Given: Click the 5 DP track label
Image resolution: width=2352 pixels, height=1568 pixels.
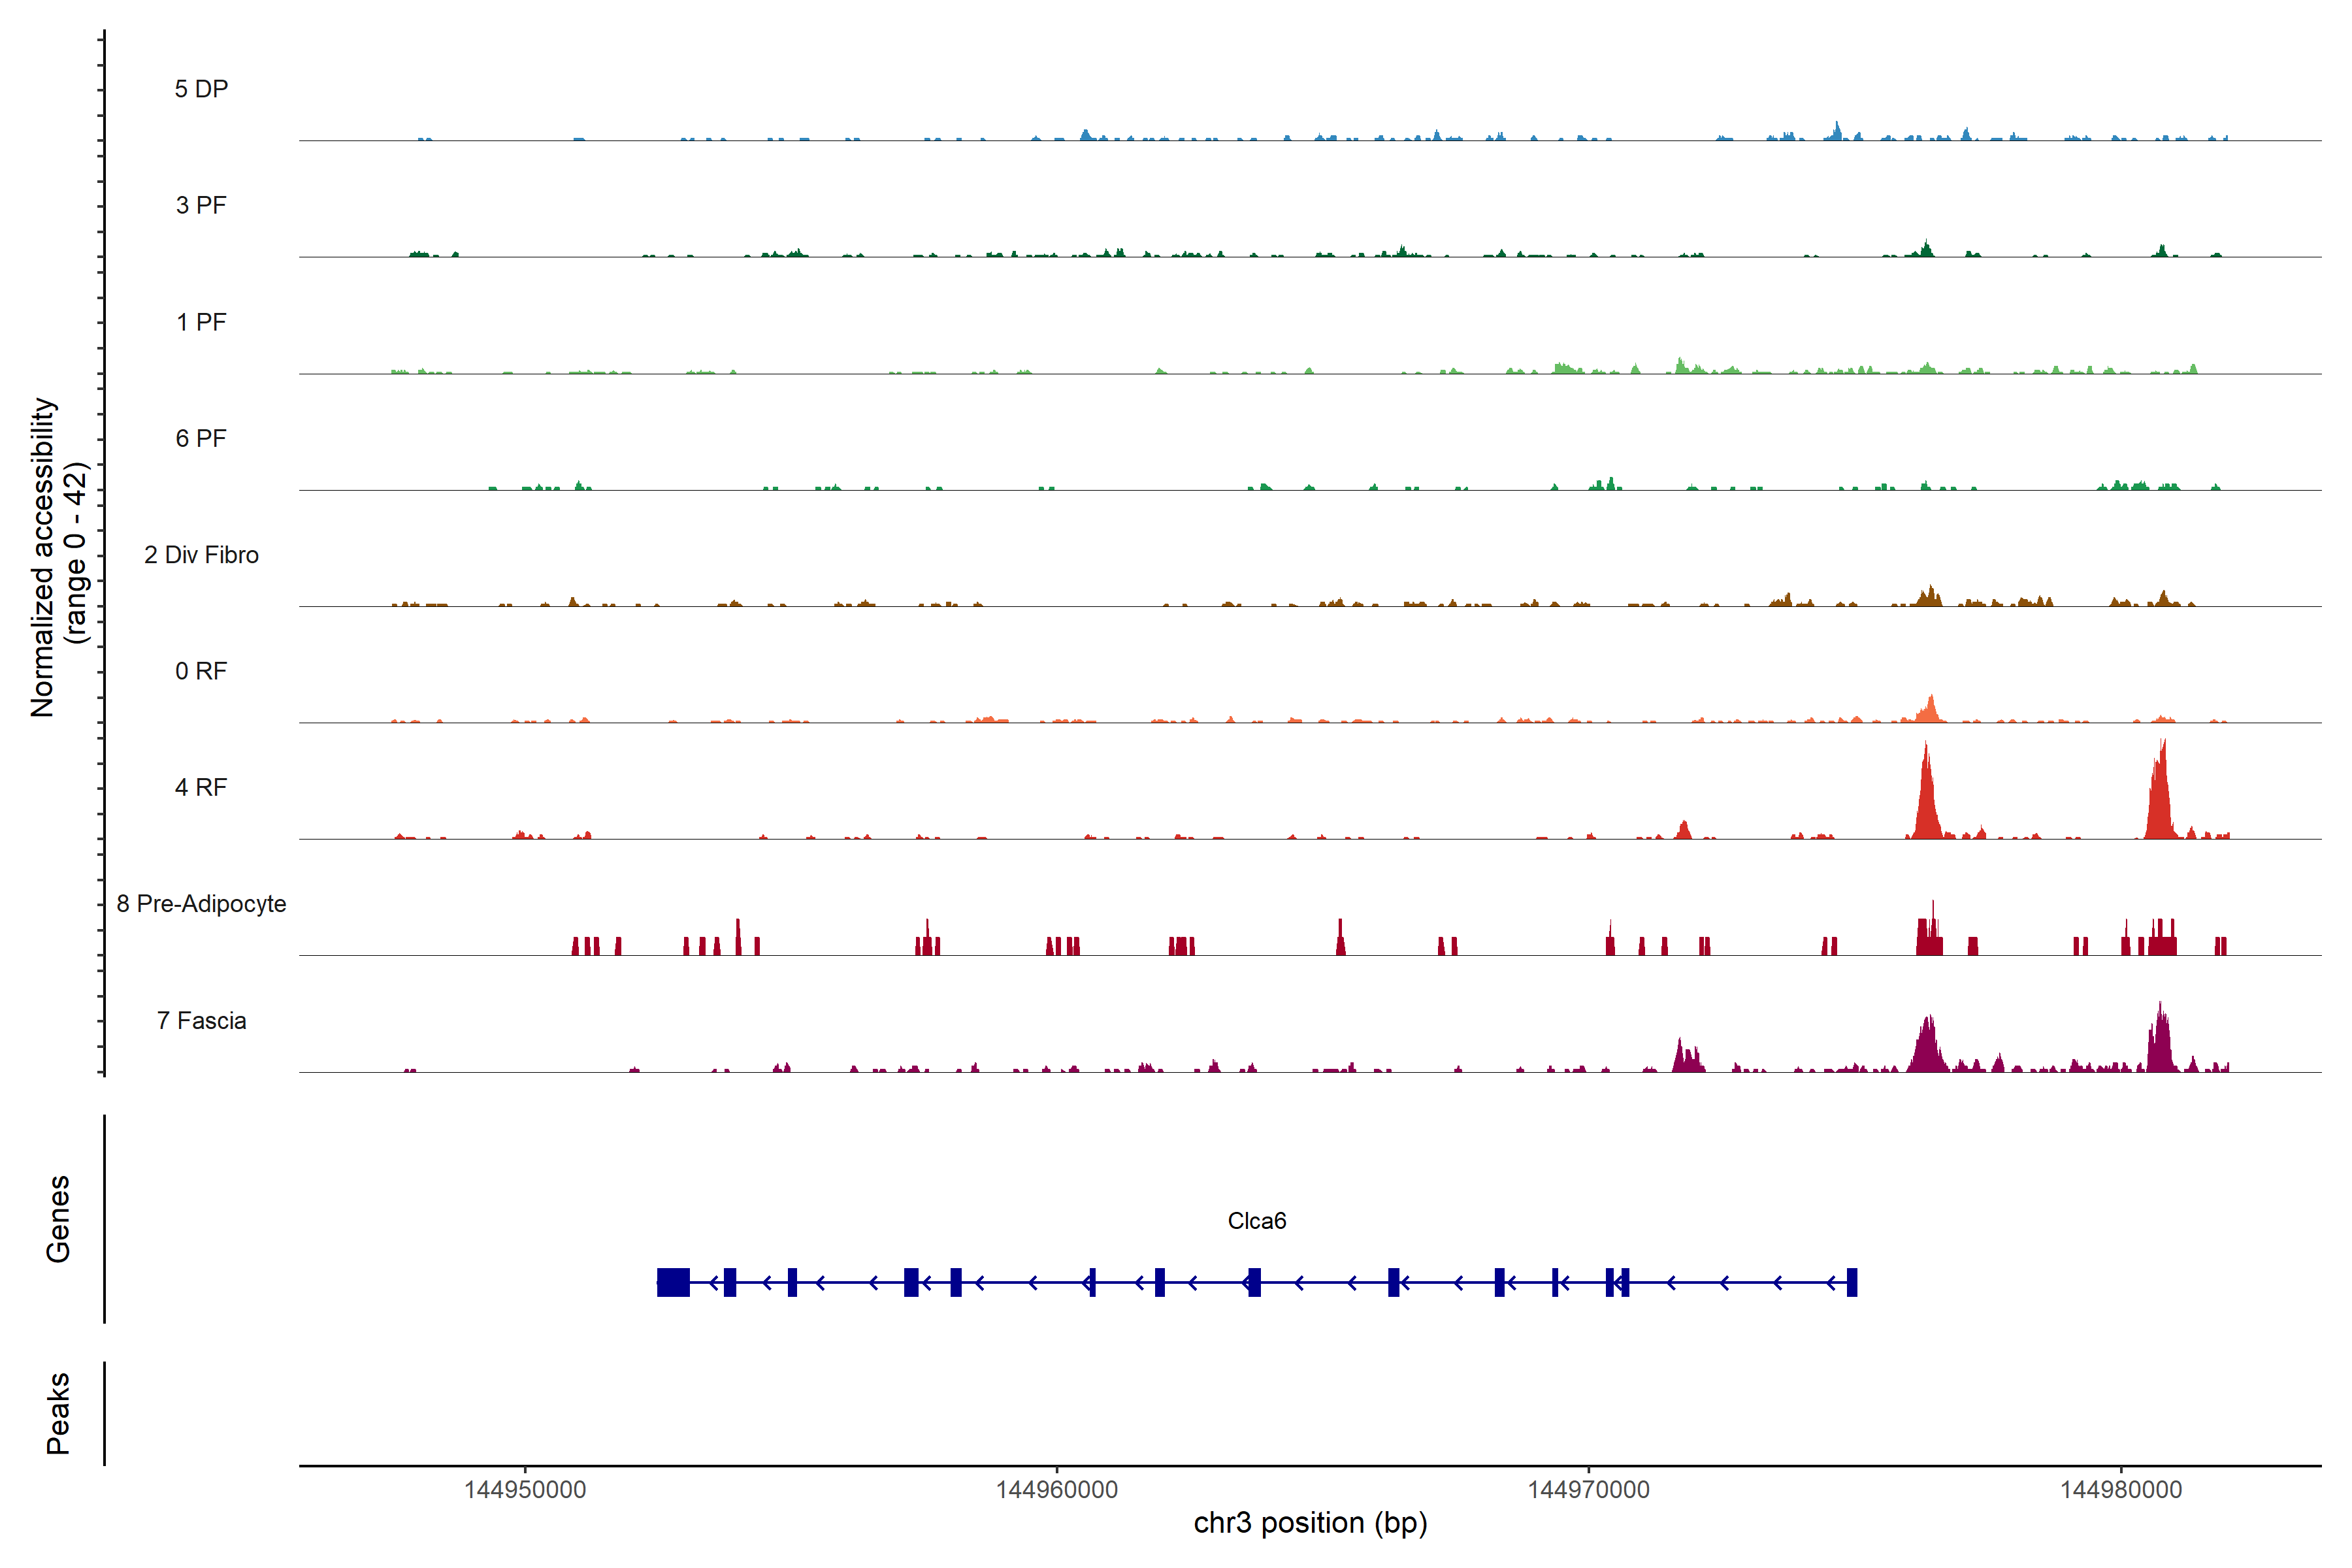Looking at the screenshot, I should pos(201,89).
